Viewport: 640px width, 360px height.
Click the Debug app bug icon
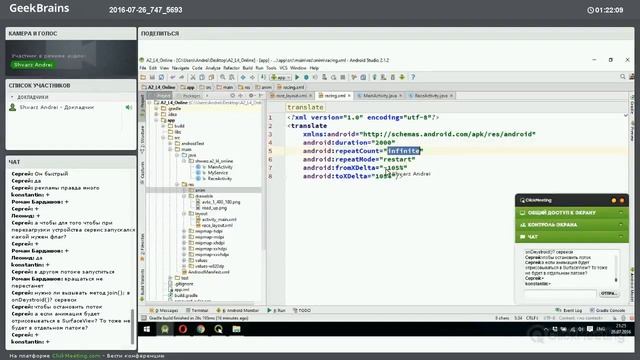[x=306, y=77]
